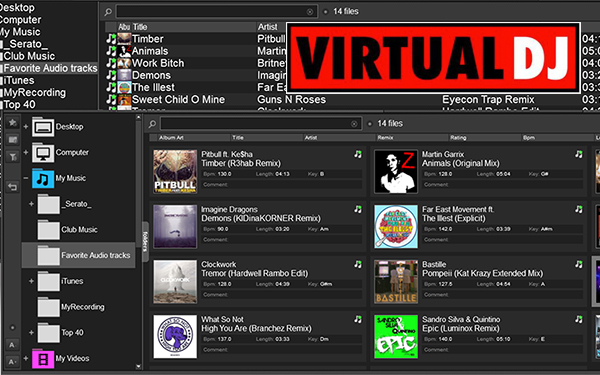Screen dimensions: 600x375
Task: Select iTunes in the upper folder list
Action: tap(18, 80)
